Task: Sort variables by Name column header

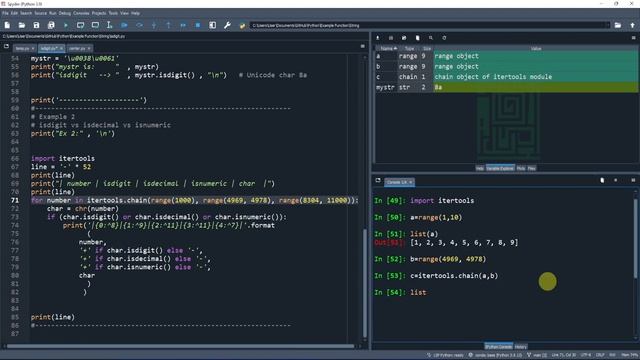Action: coord(388,49)
